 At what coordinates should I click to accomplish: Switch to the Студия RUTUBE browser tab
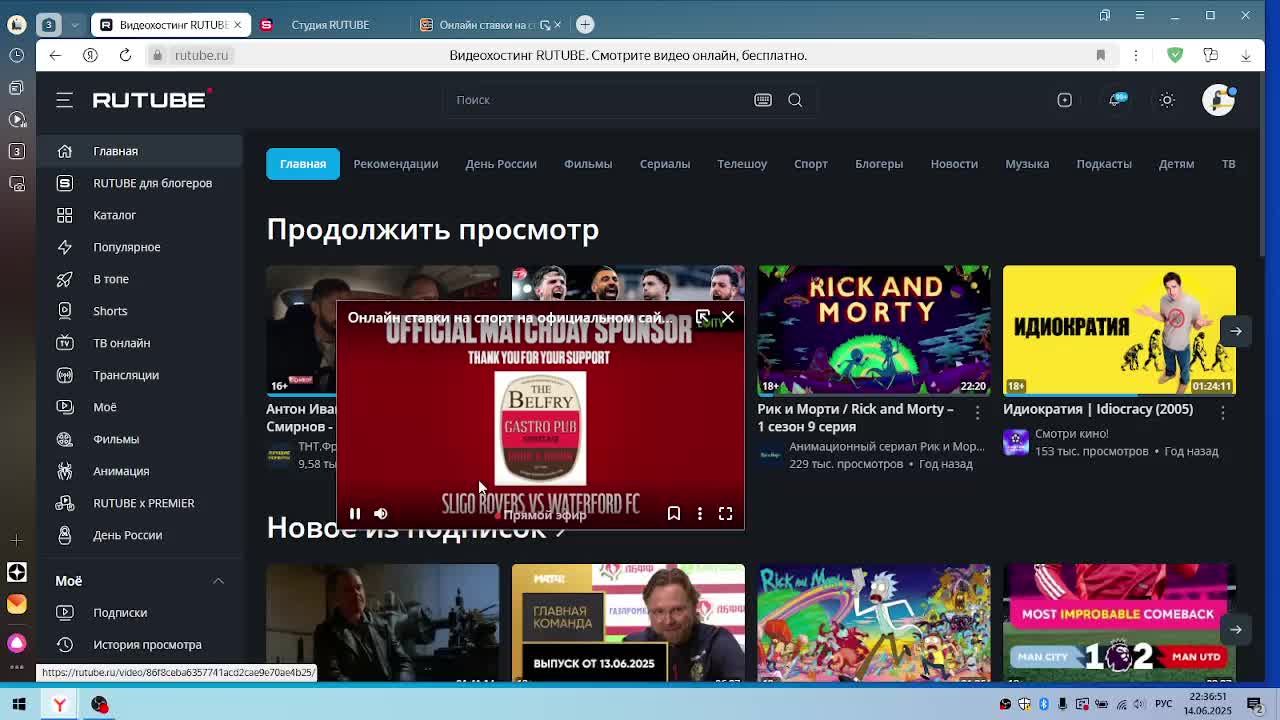click(x=330, y=24)
